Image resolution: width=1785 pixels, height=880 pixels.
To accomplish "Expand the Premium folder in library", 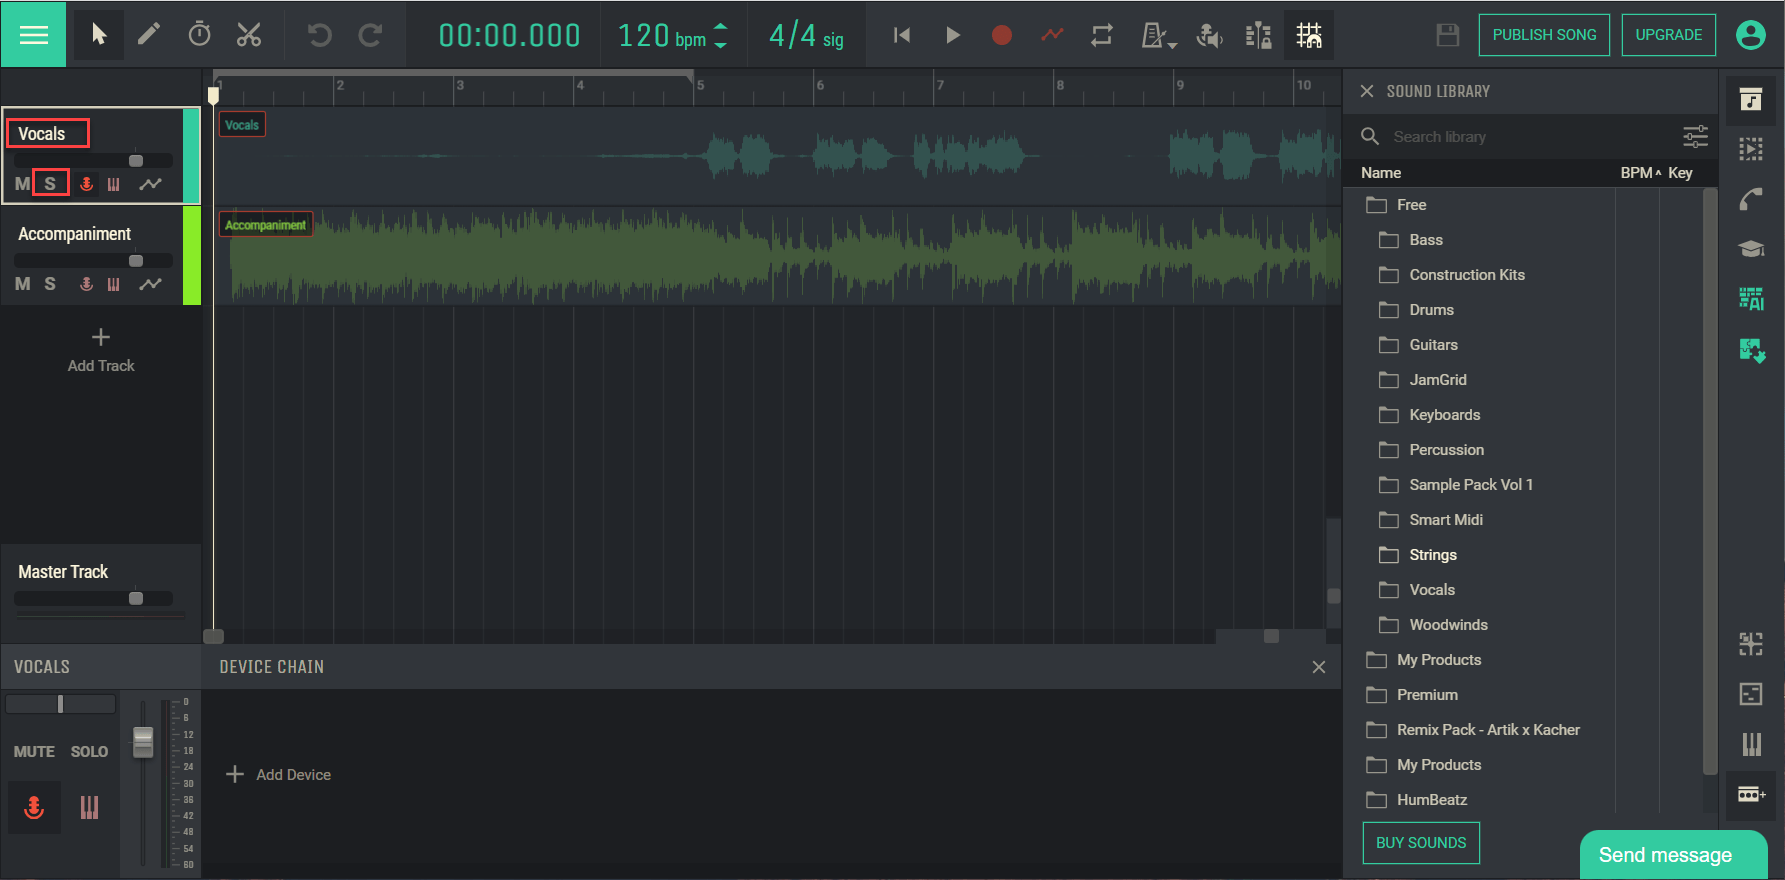I will [1426, 695].
